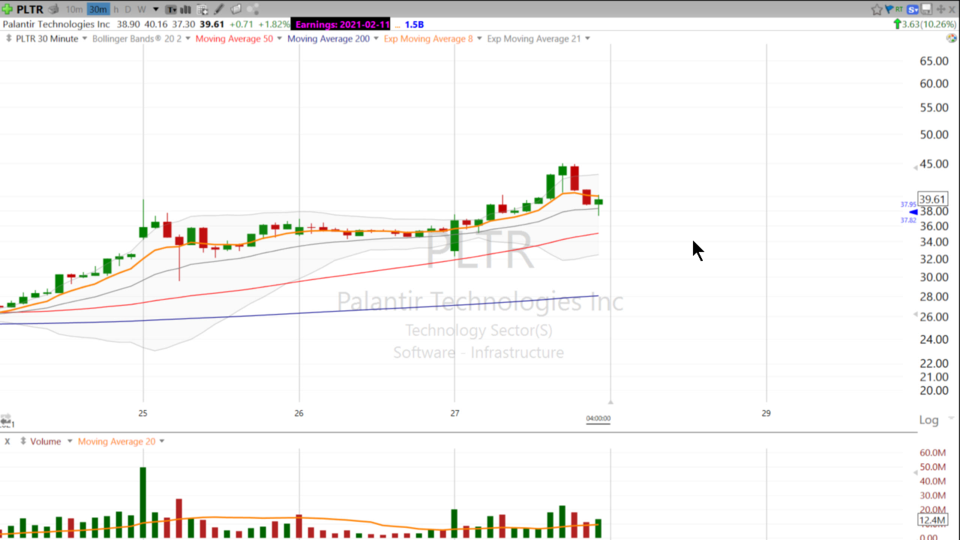The width and height of the screenshot is (960, 540).
Task: Open the color palette settings icon
Action: [951, 39]
